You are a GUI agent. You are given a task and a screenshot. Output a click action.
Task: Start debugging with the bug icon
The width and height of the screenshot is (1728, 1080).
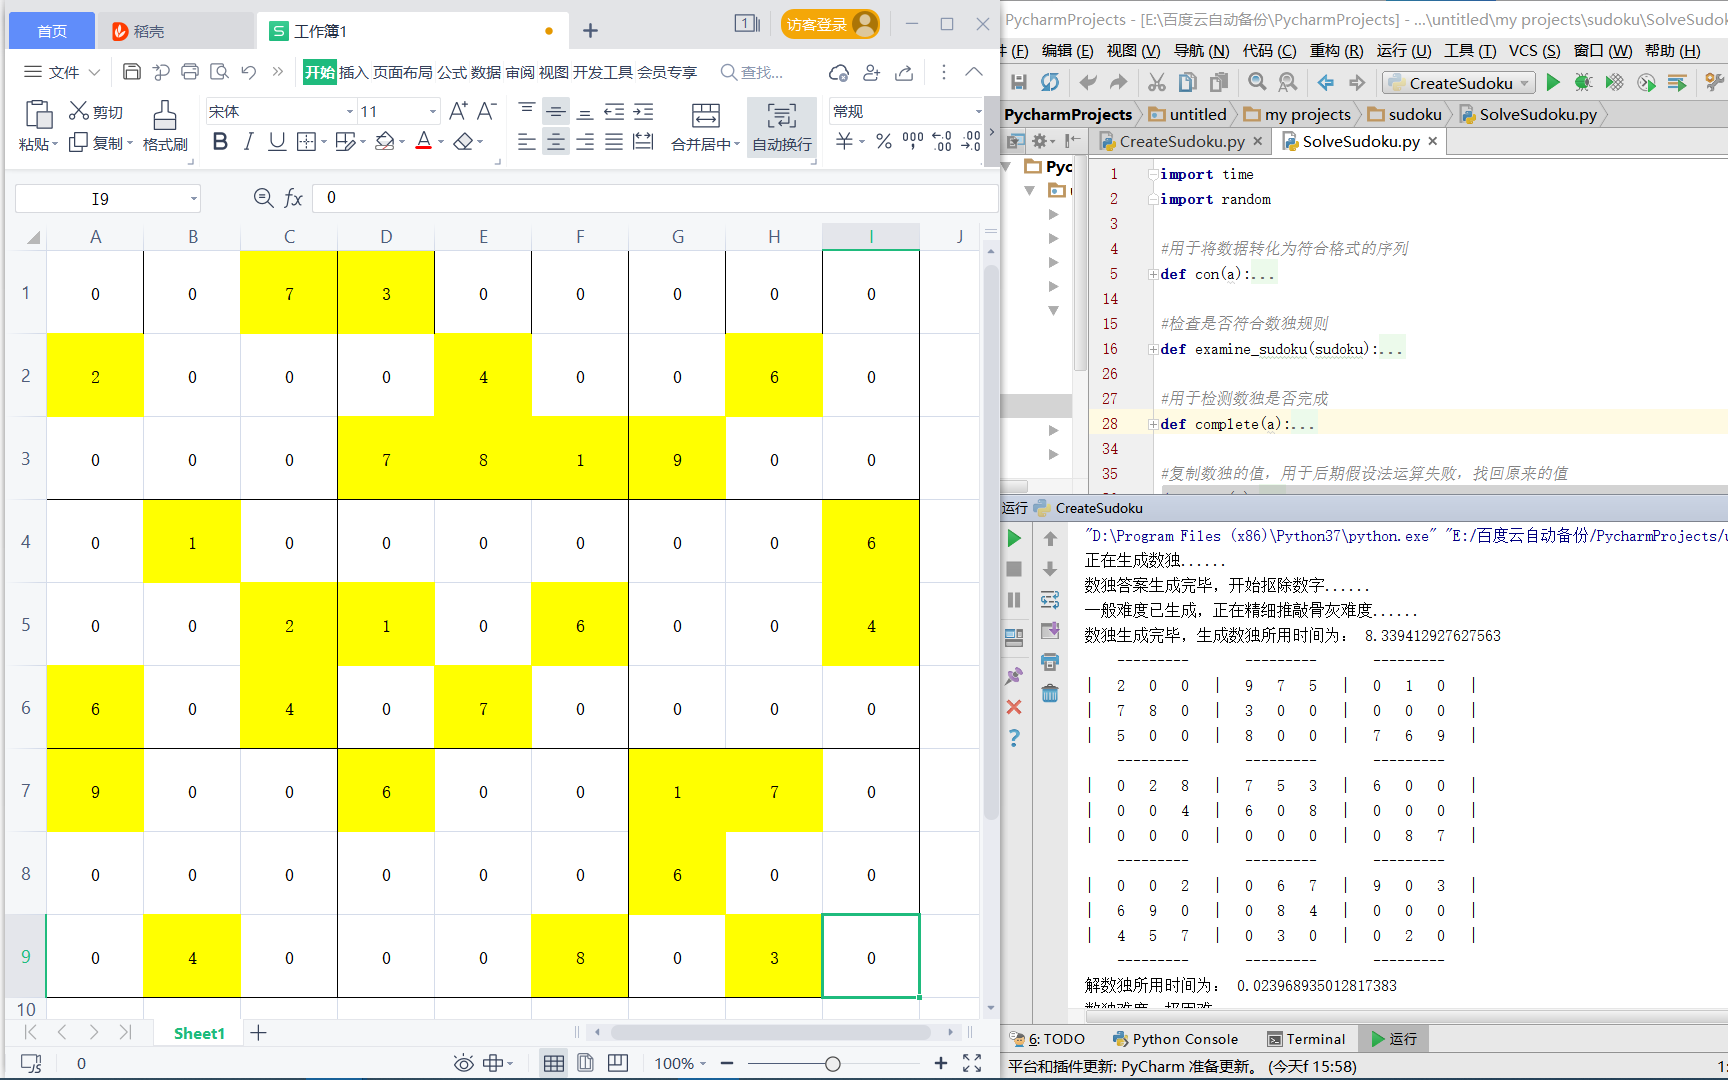(x=1583, y=82)
